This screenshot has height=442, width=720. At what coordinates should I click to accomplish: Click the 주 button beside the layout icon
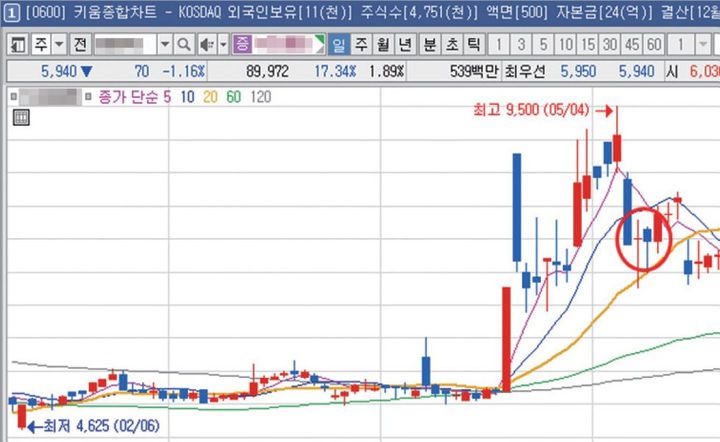[40, 45]
